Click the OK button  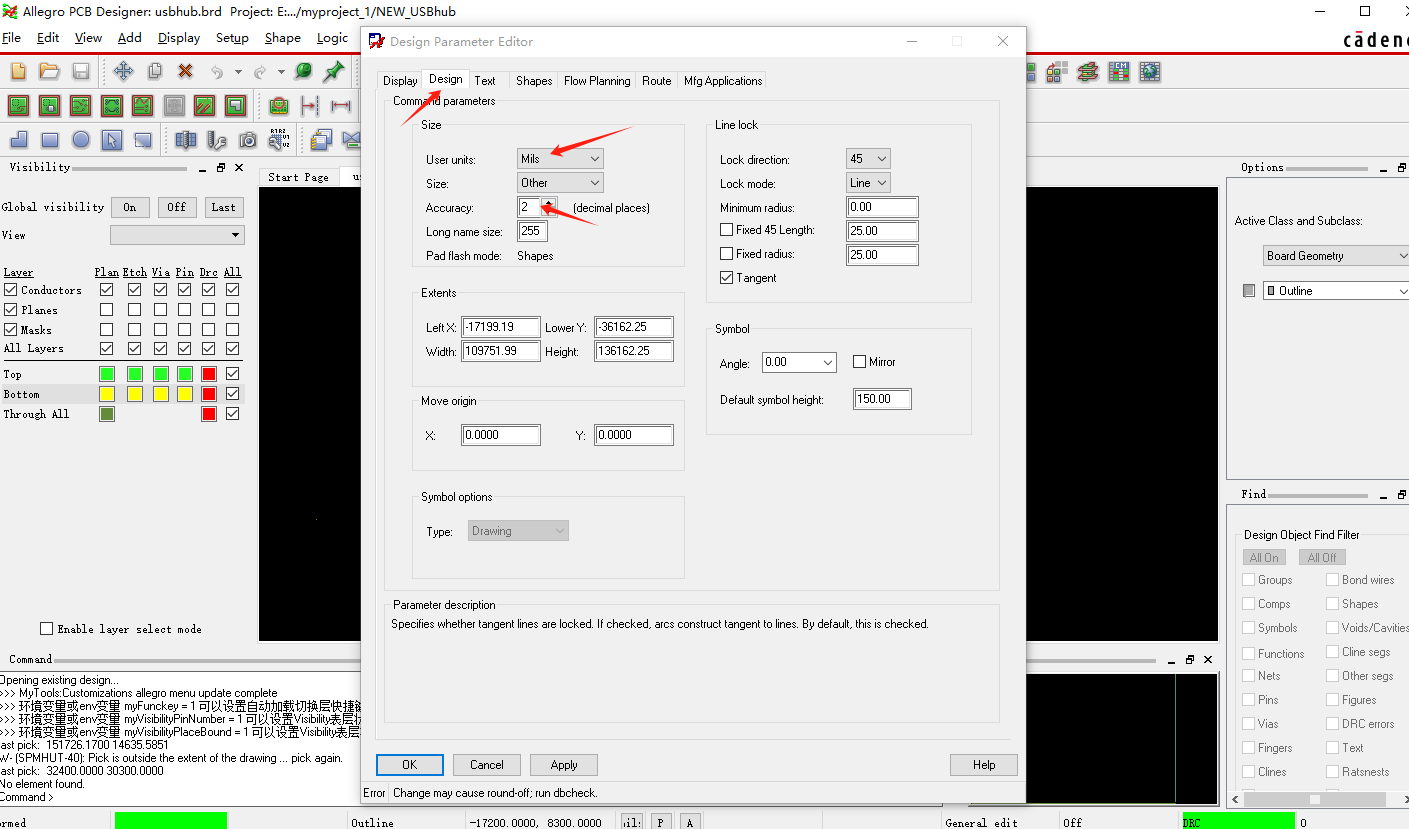[410, 764]
